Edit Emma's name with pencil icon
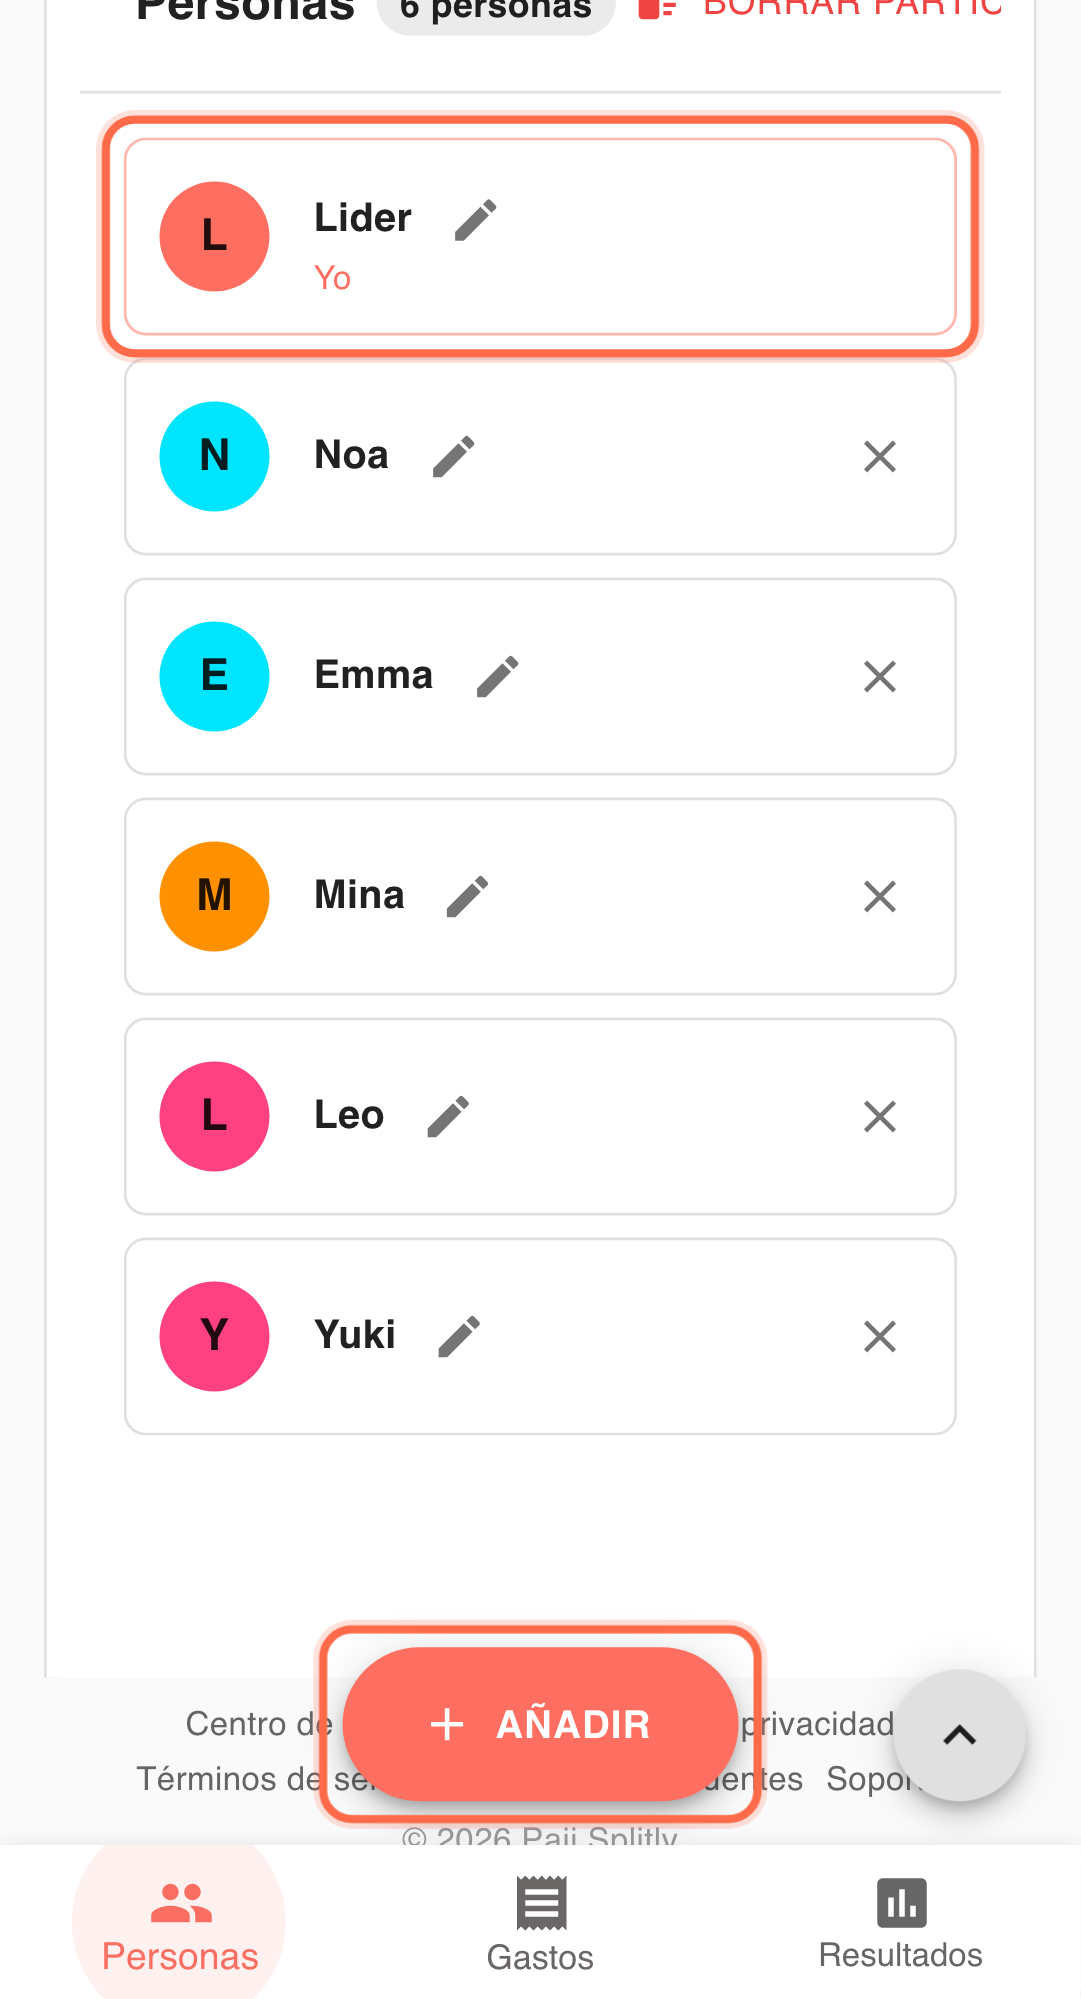This screenshot has width=1081, height=1999. tap(498, 677)
